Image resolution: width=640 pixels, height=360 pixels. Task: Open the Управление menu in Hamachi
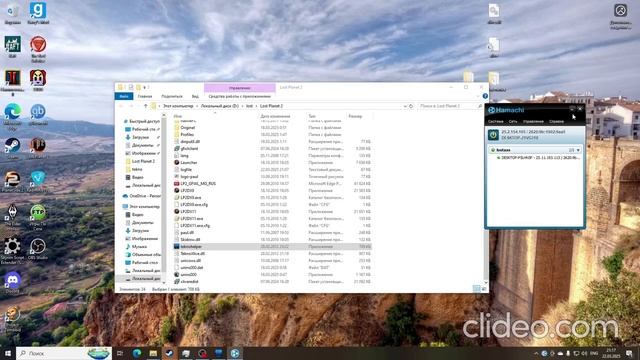(533, 122)
